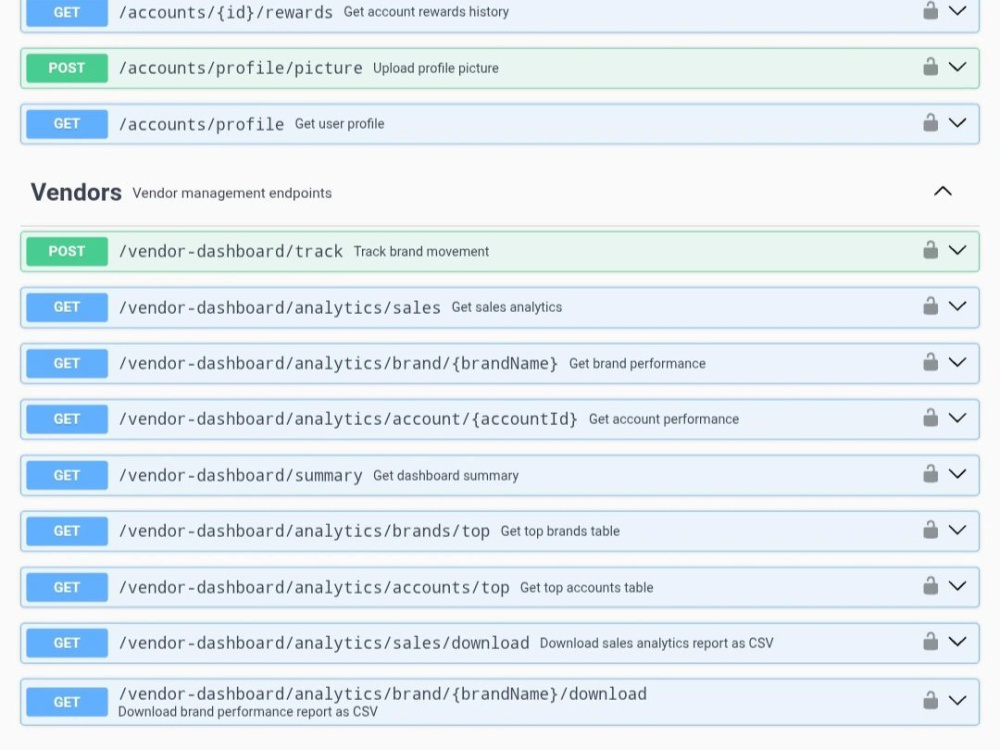Click 'Track brand movement' description
This screenshot has height=750, width=1000.
[x=421, y=251]
